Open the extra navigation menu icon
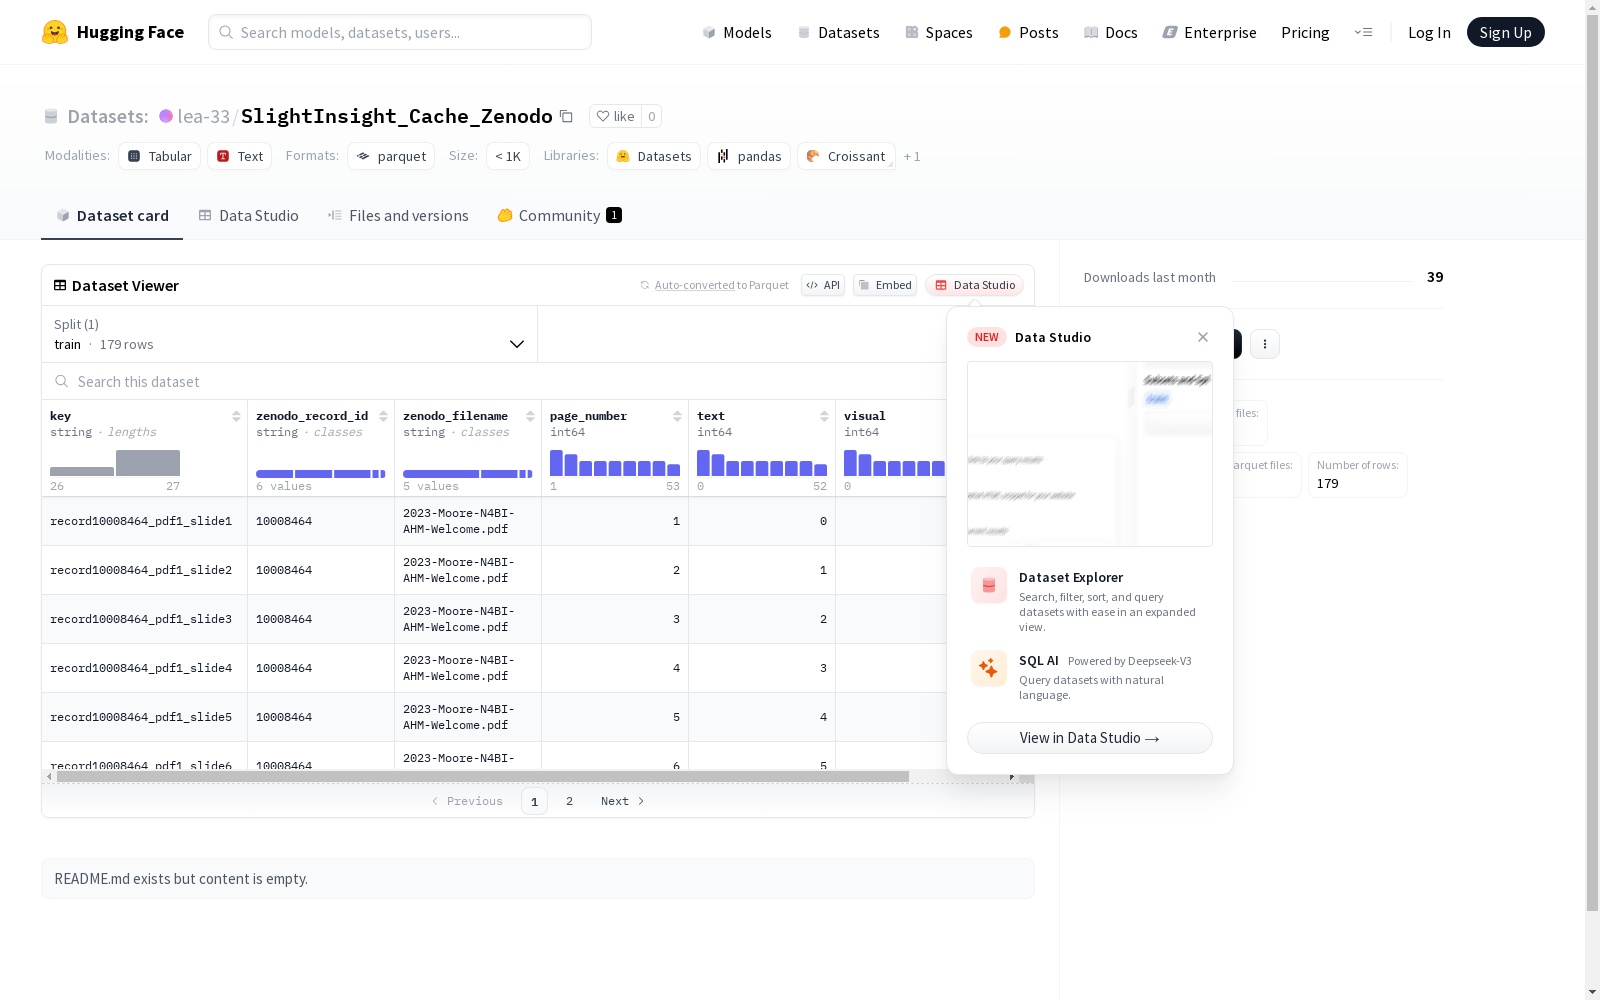 pyautogui.click(x=1363, y=32)
